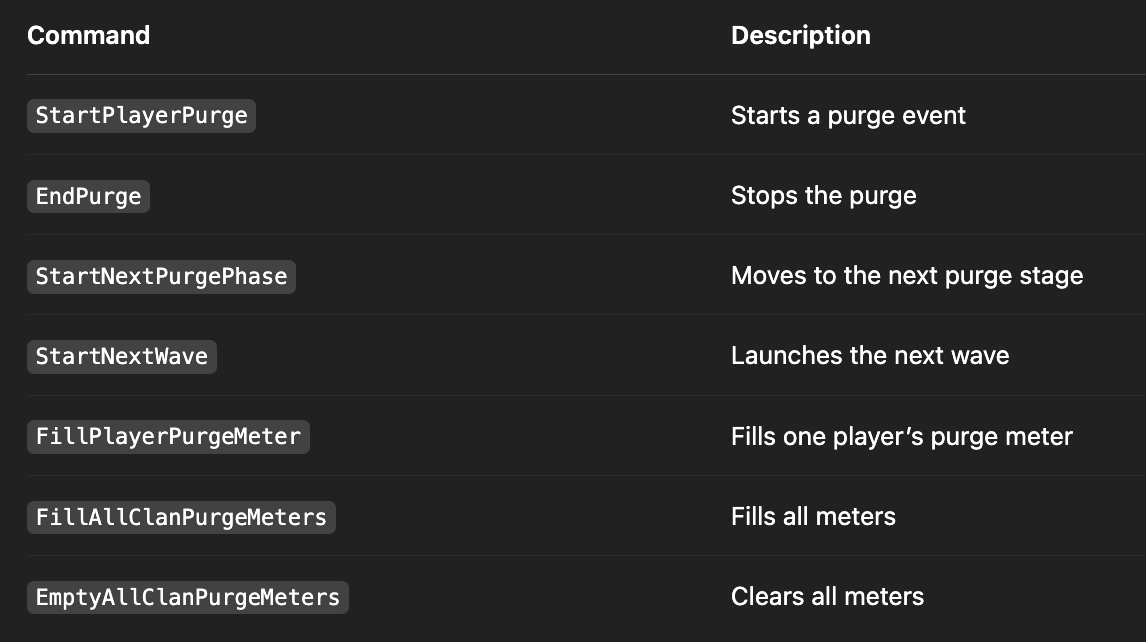Click the StartNextPurgePhase command
This screenshot has width=1146, height=642.
162,276
